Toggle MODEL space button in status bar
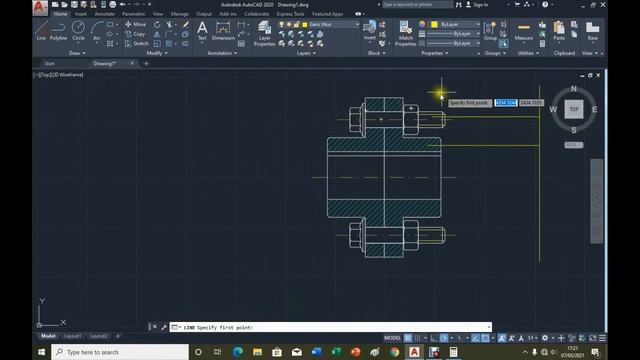Screen dimensions: 640x360 tap(392, 338)
